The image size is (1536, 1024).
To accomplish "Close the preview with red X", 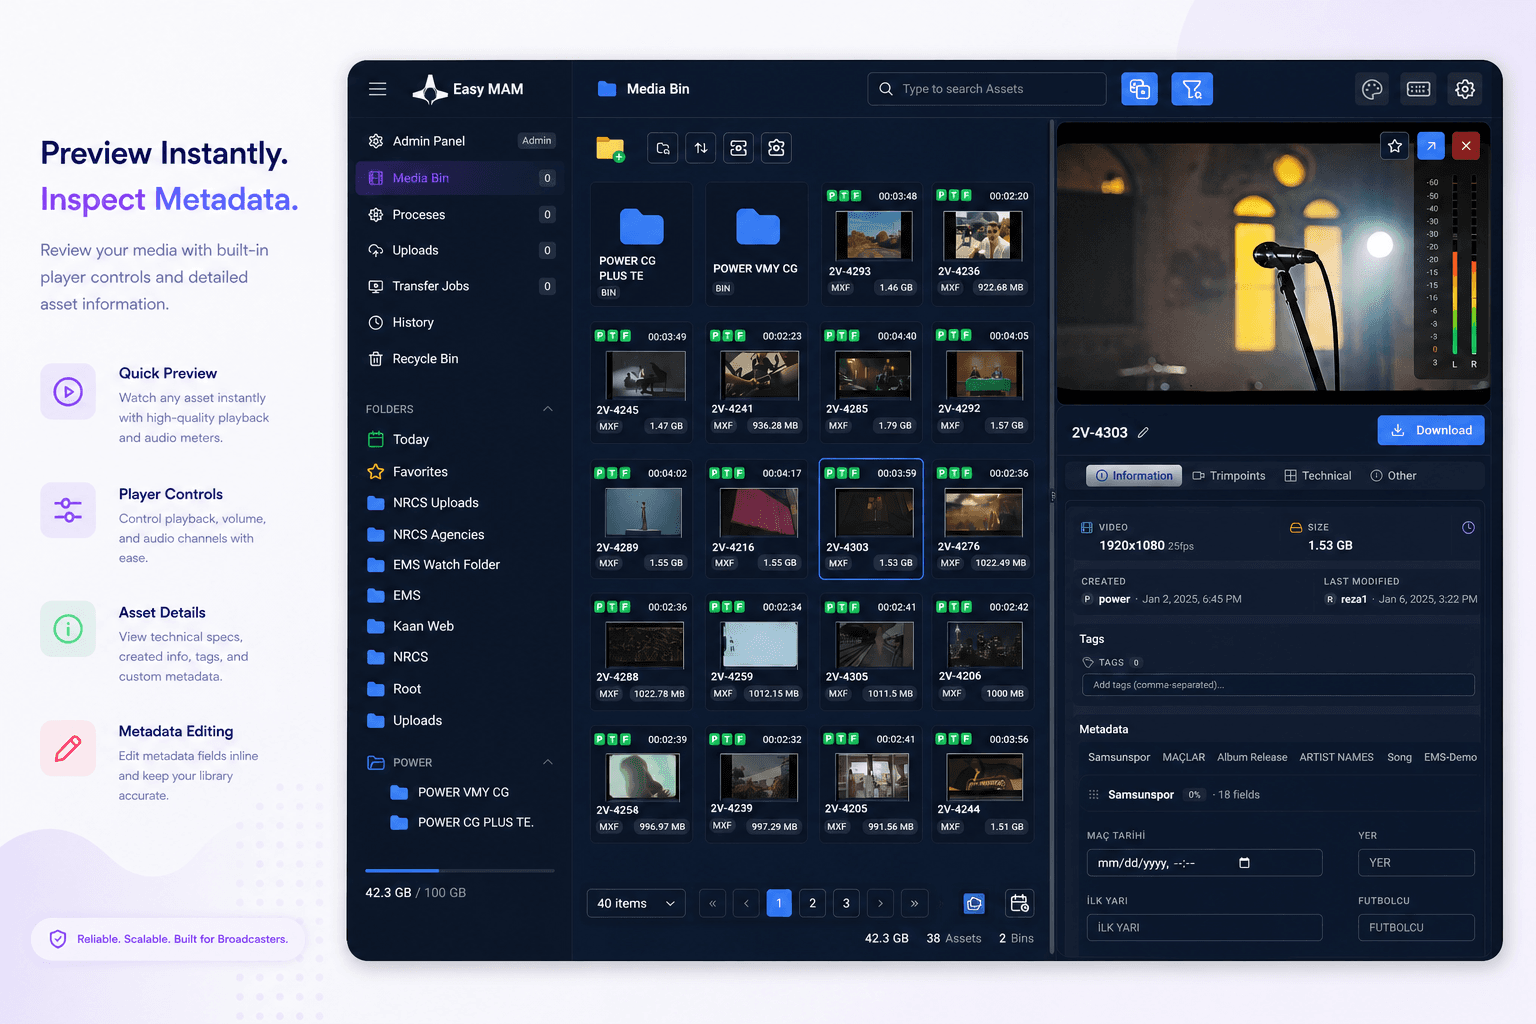I will (1466, 146).
